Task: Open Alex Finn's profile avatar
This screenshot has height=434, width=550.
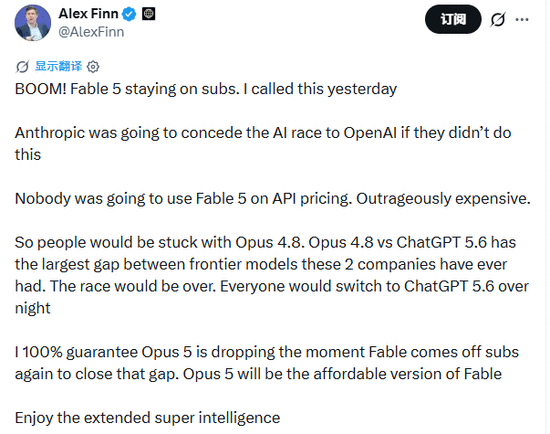Action: click(33, 23)
